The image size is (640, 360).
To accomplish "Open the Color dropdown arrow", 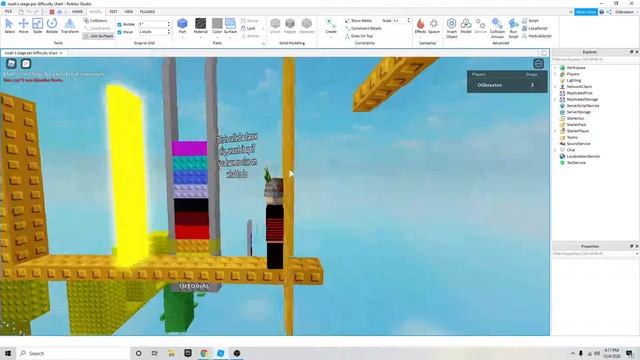I will click(x=217, y=38).
